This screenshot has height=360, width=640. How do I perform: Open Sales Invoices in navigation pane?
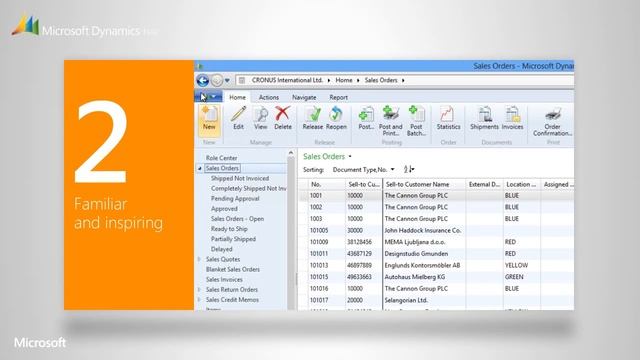coord(224,280)
